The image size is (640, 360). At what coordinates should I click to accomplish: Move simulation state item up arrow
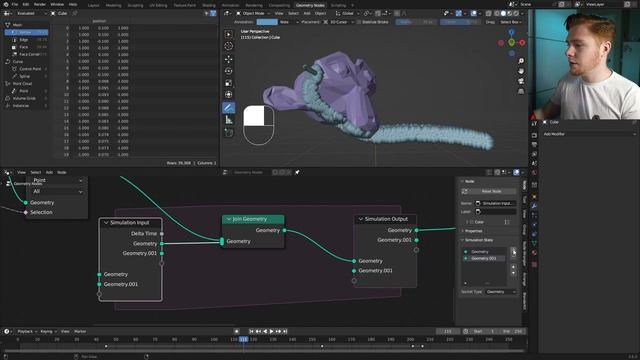click(513, 267)
